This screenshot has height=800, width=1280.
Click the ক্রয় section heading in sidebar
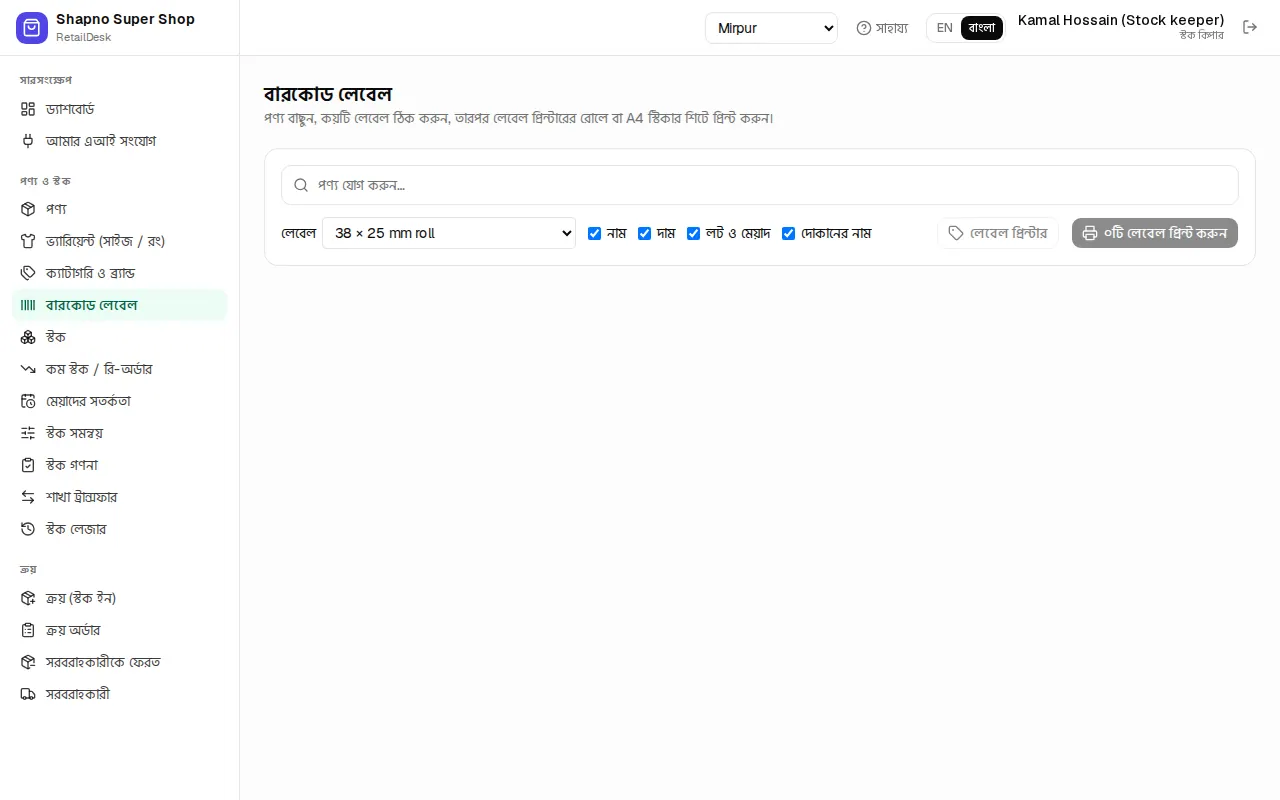[x=28, y=569]
